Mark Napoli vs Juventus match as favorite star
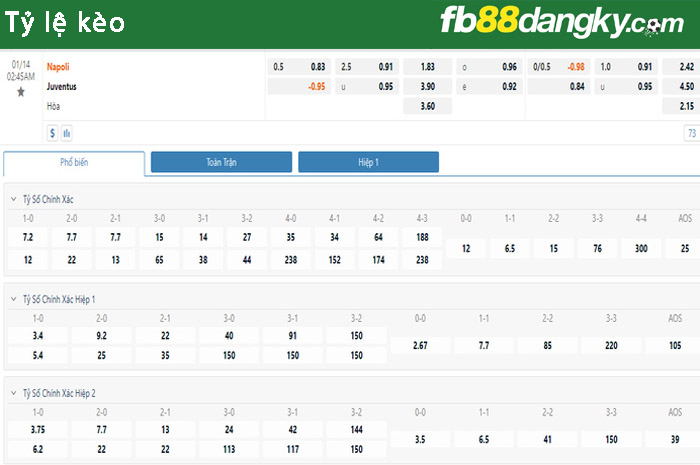This screenshot has height=465, width=700. [21, 92]
